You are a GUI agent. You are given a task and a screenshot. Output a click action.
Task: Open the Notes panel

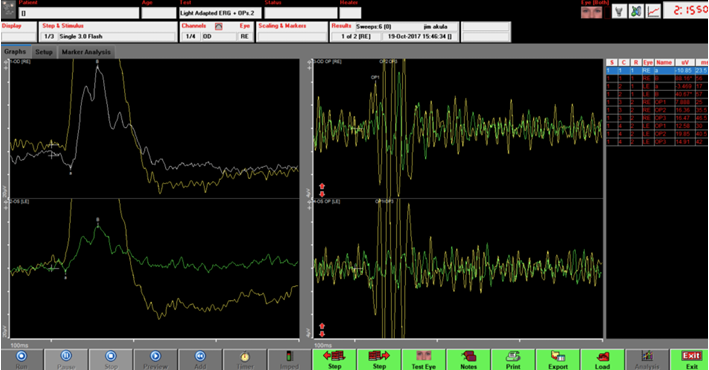click(468, 360)
